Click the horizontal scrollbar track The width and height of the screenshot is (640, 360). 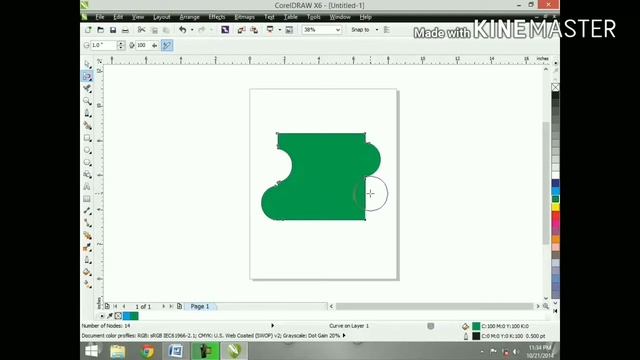434,306
